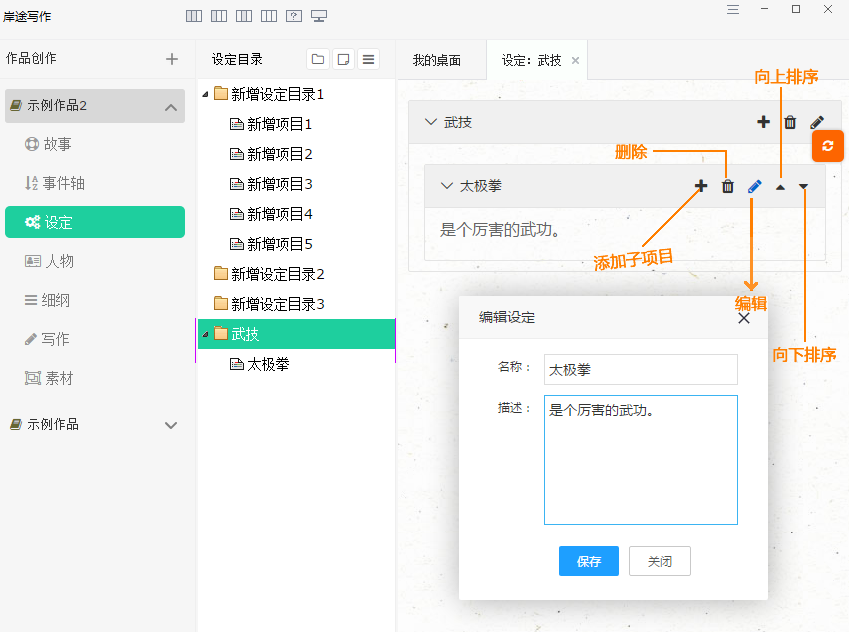Screen dimensions: 850x632
Task: Add a new work with plus icon
Action: [x=172, y=59]
